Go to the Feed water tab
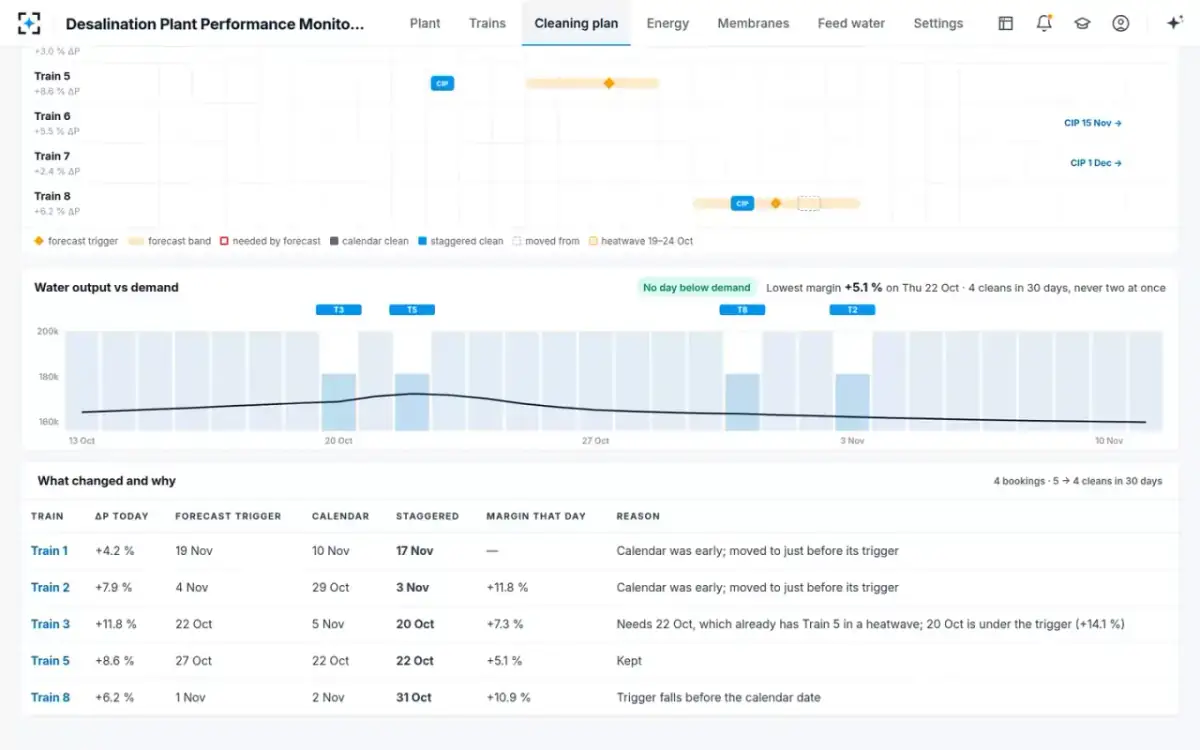 (x=851, y=23)
